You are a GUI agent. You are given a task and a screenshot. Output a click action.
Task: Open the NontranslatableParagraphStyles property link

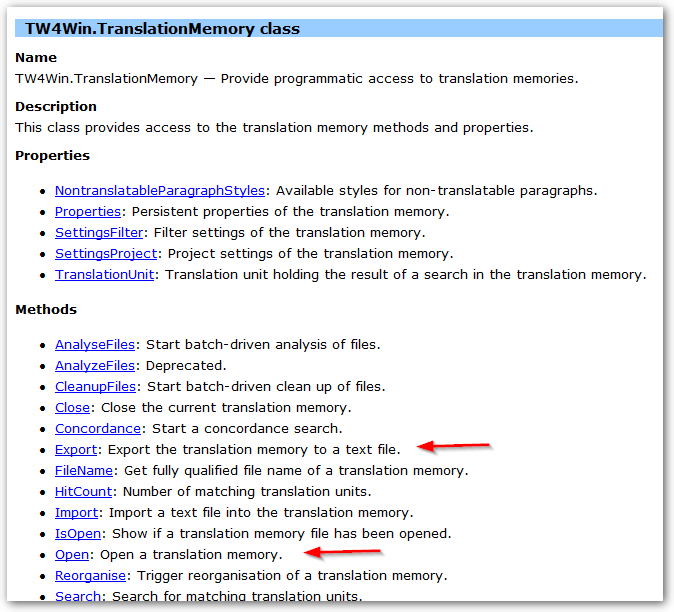pyautogui.click(x=160, y=190)
